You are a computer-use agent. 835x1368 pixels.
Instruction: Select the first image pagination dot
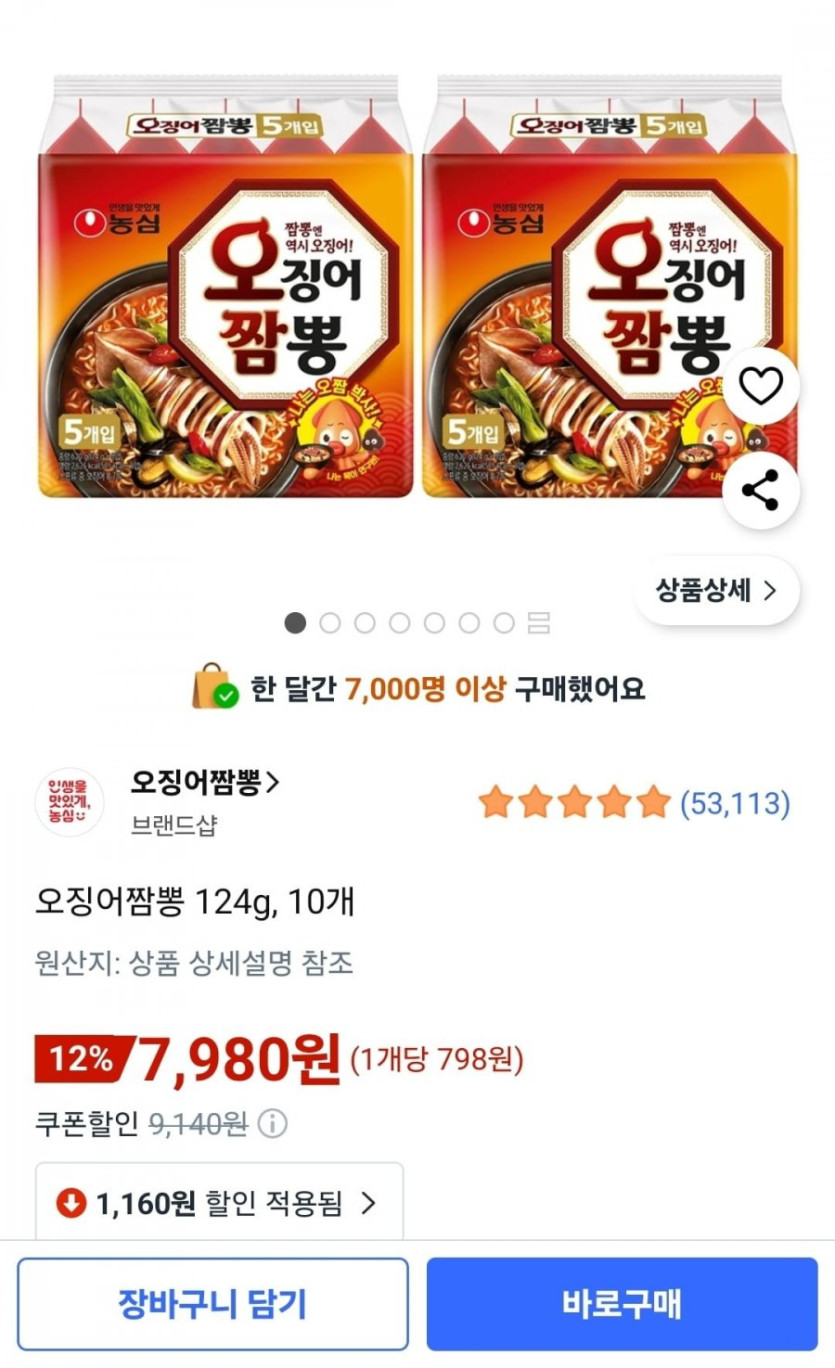coord(295,623)
